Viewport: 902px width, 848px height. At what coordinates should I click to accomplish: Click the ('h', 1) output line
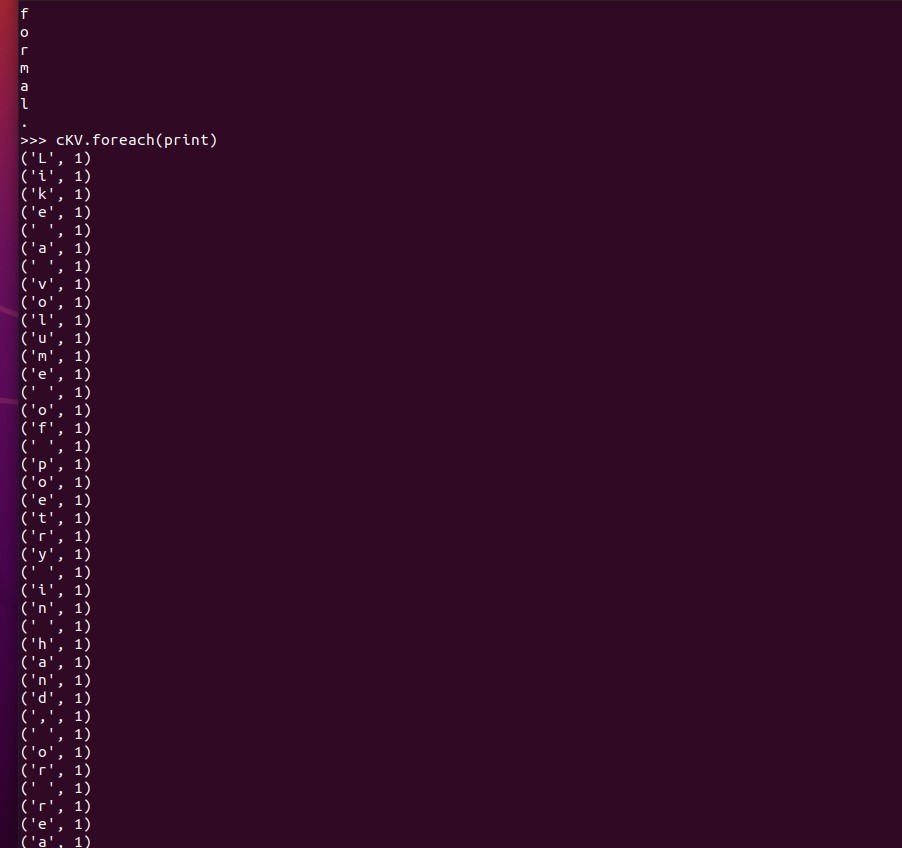(55, 644)
